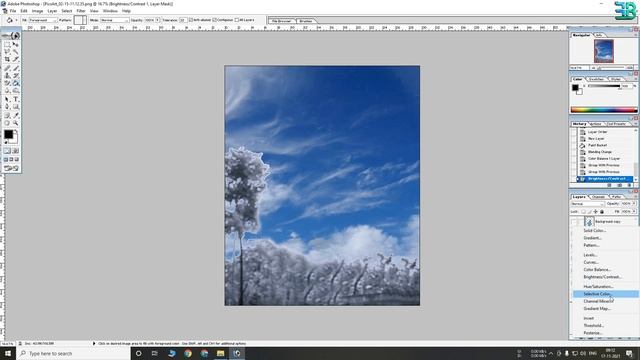The width and height of the screenshot is (640, 360).
Task: Open the Fill source dropdown
Action: 42,20
